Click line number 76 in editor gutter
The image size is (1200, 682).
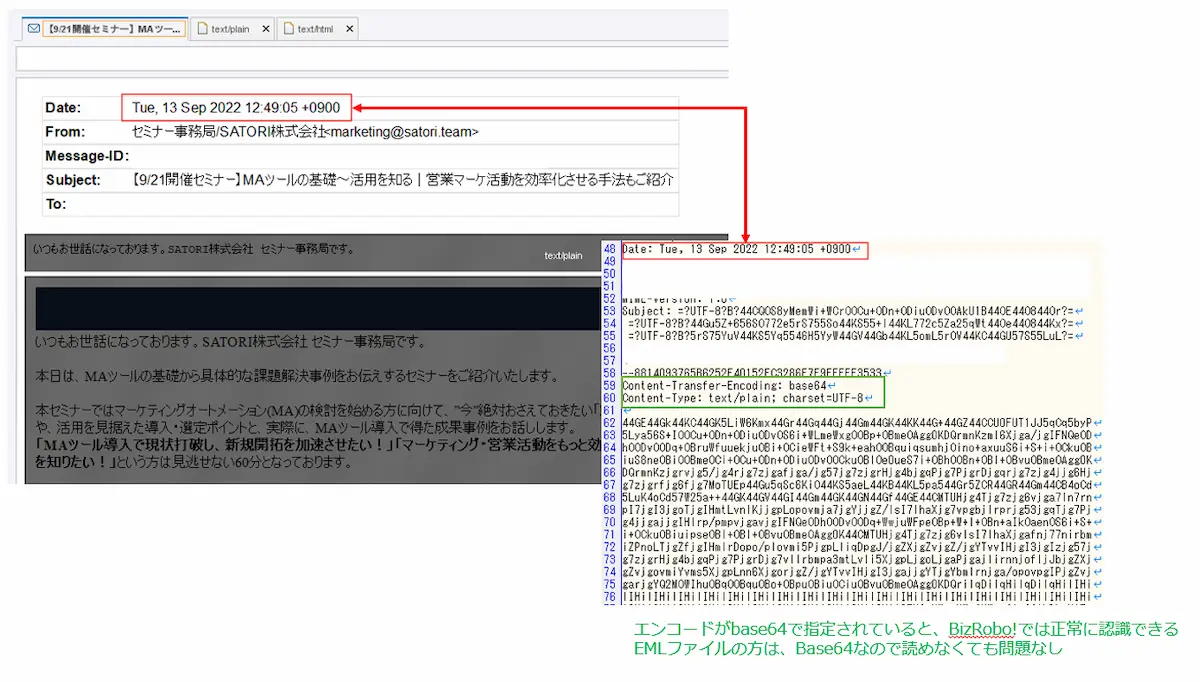pyautogui.click(x=609, y=597)
